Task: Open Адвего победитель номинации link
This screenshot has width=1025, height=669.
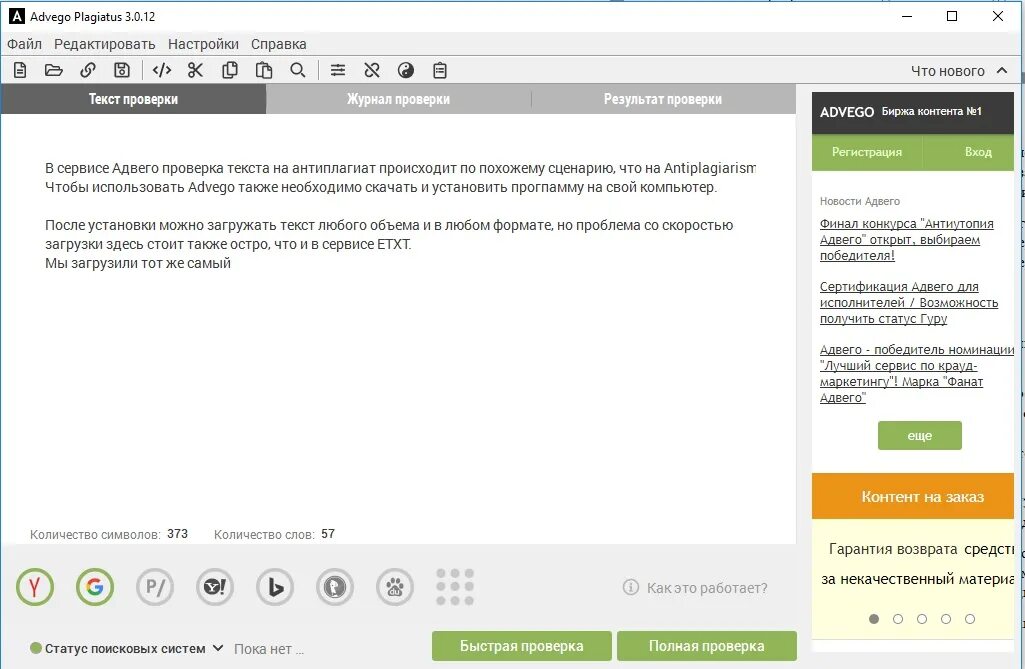Action: 916,373
